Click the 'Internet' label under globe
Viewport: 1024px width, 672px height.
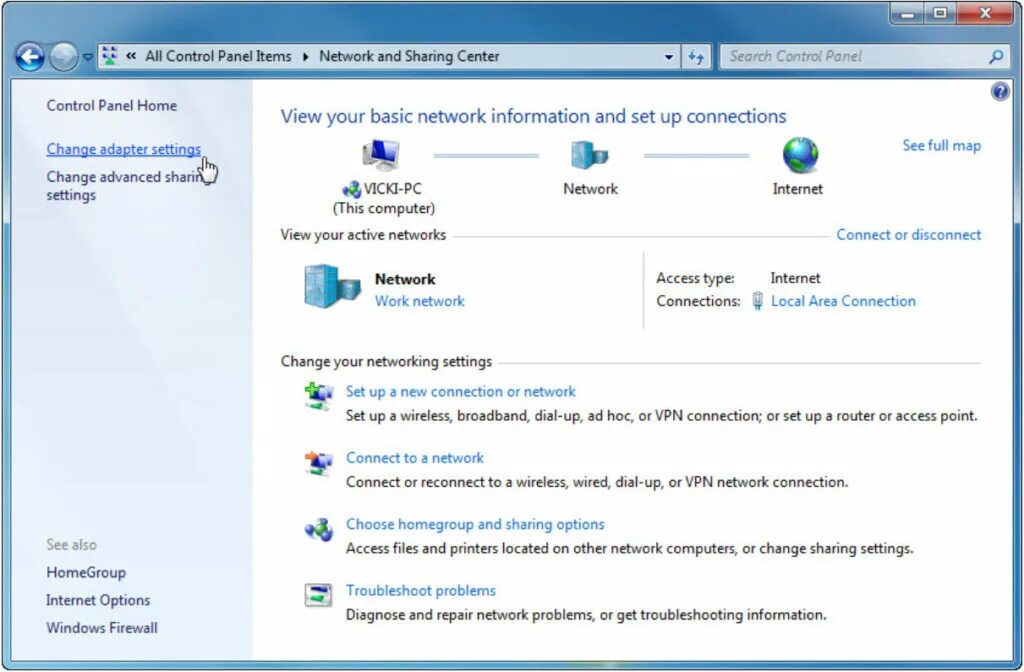click(797, 189)
